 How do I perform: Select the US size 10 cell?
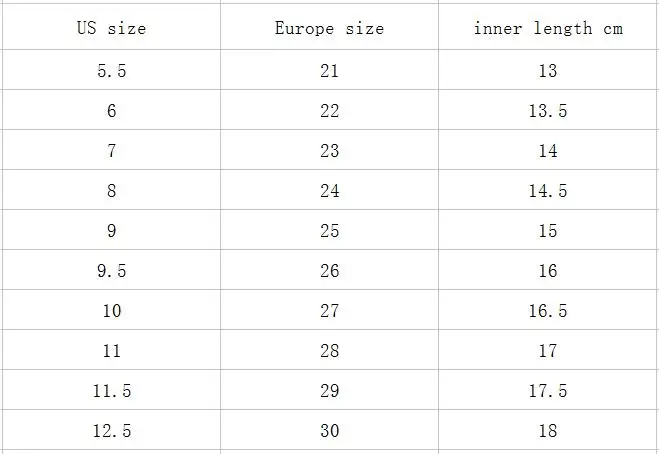pyautogui.click(x=111, y=310)
